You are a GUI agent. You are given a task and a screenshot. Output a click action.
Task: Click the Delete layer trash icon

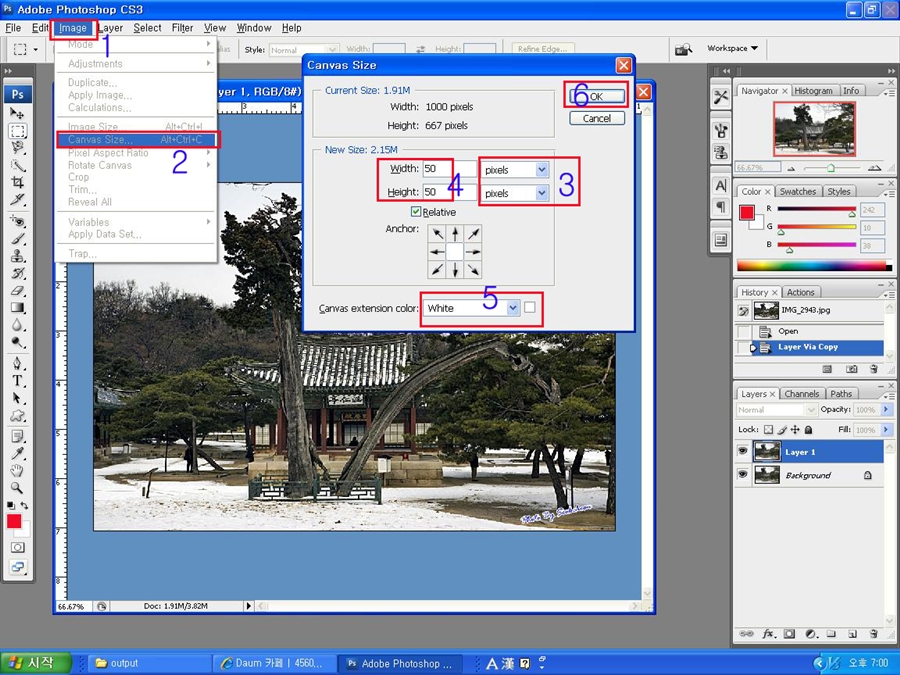pos(873,634)
